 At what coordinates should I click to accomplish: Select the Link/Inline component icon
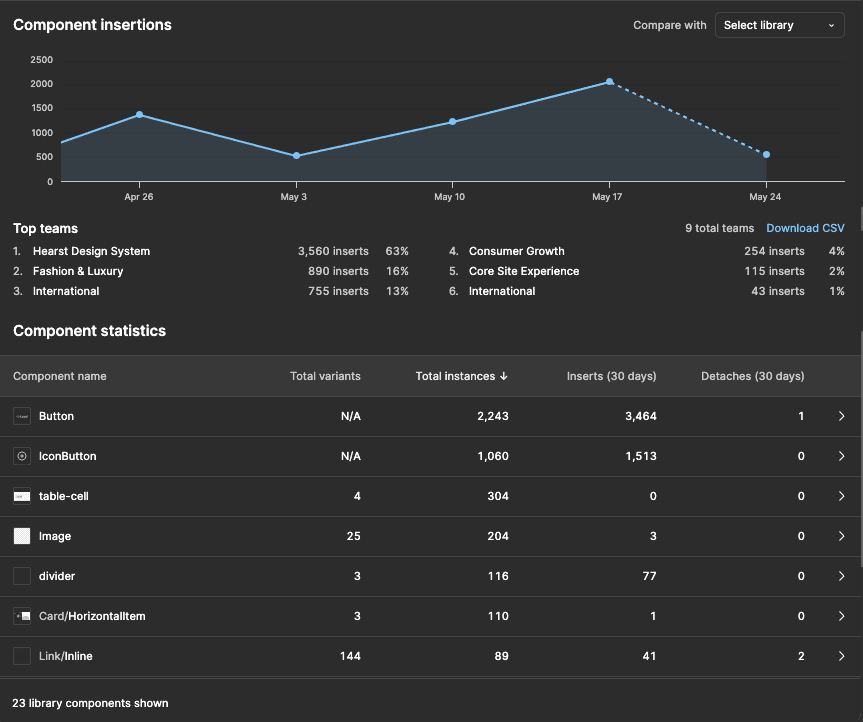coord(22,655)
